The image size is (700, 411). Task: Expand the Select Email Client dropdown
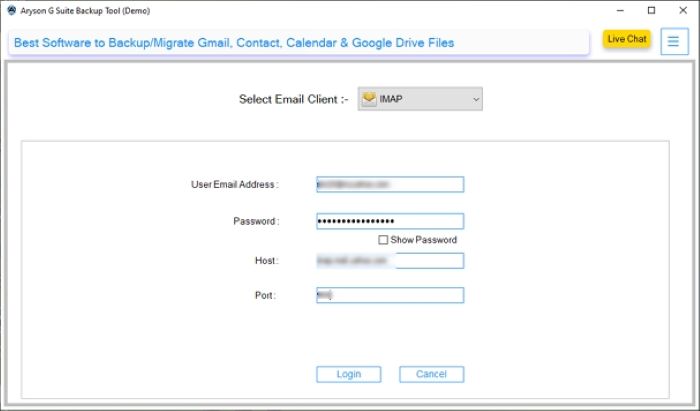(x=420, y=99)
